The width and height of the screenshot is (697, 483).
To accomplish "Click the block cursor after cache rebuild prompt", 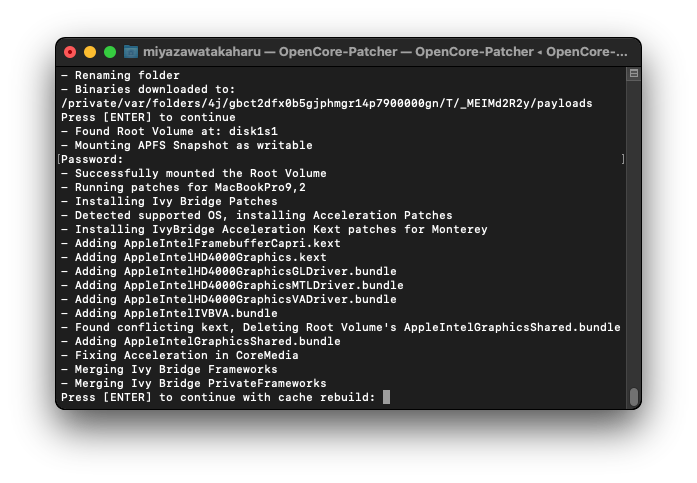I will pyautogui.click(x=386, y=397).
